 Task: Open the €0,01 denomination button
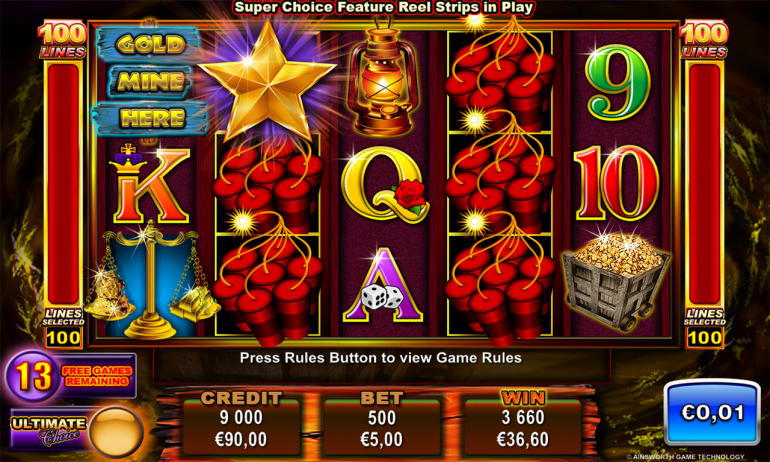tap(713, 412)
